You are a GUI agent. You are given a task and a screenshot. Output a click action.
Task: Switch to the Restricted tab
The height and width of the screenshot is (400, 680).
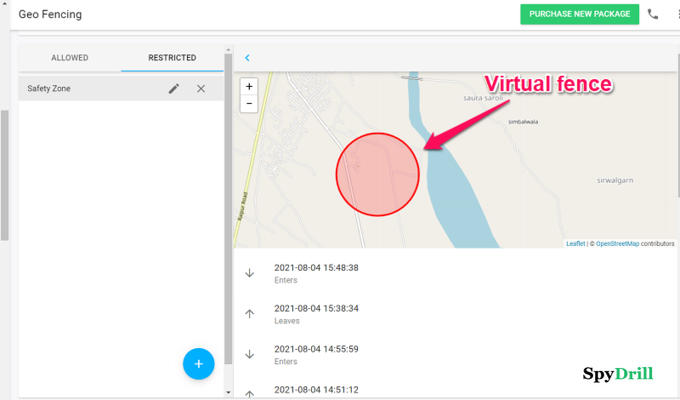tap(172, 58)
